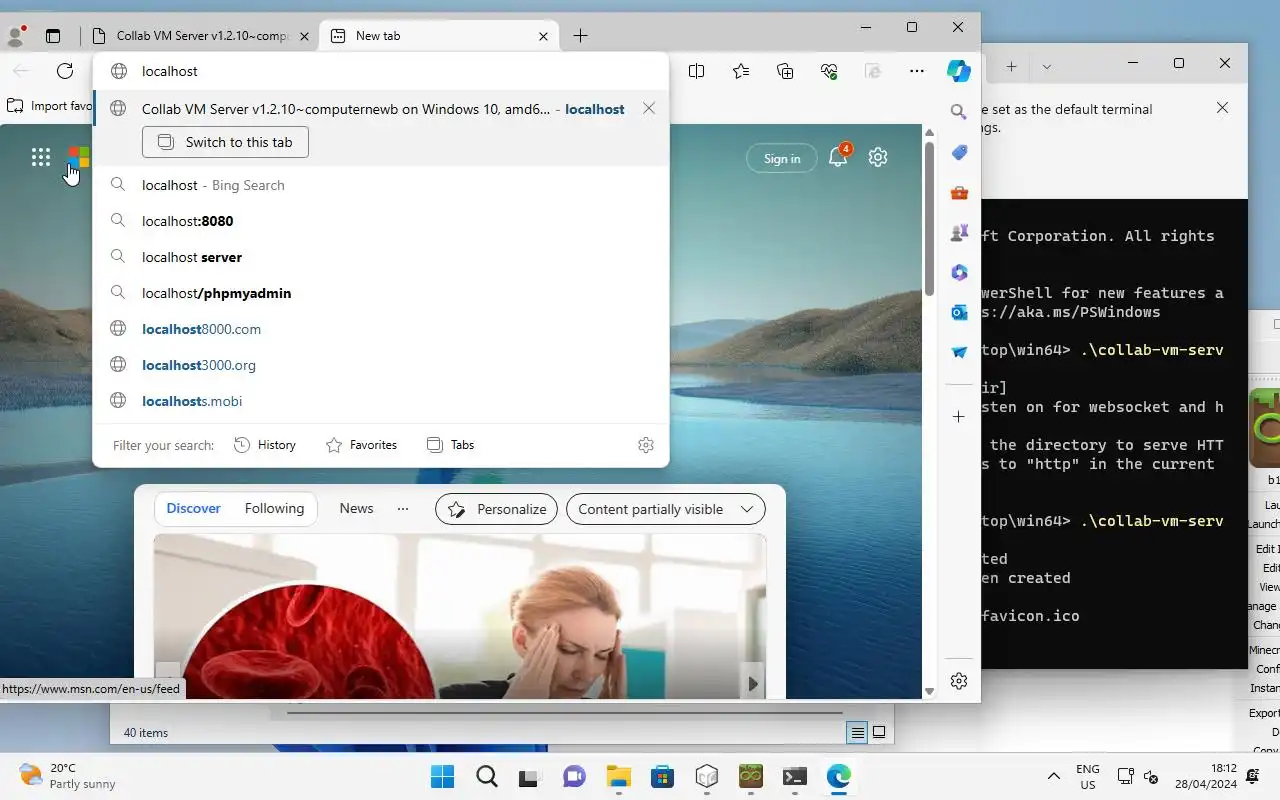Open Collections icon in Edge toolbar
The height and width of the screenshot is (800, 1280).
785,71
